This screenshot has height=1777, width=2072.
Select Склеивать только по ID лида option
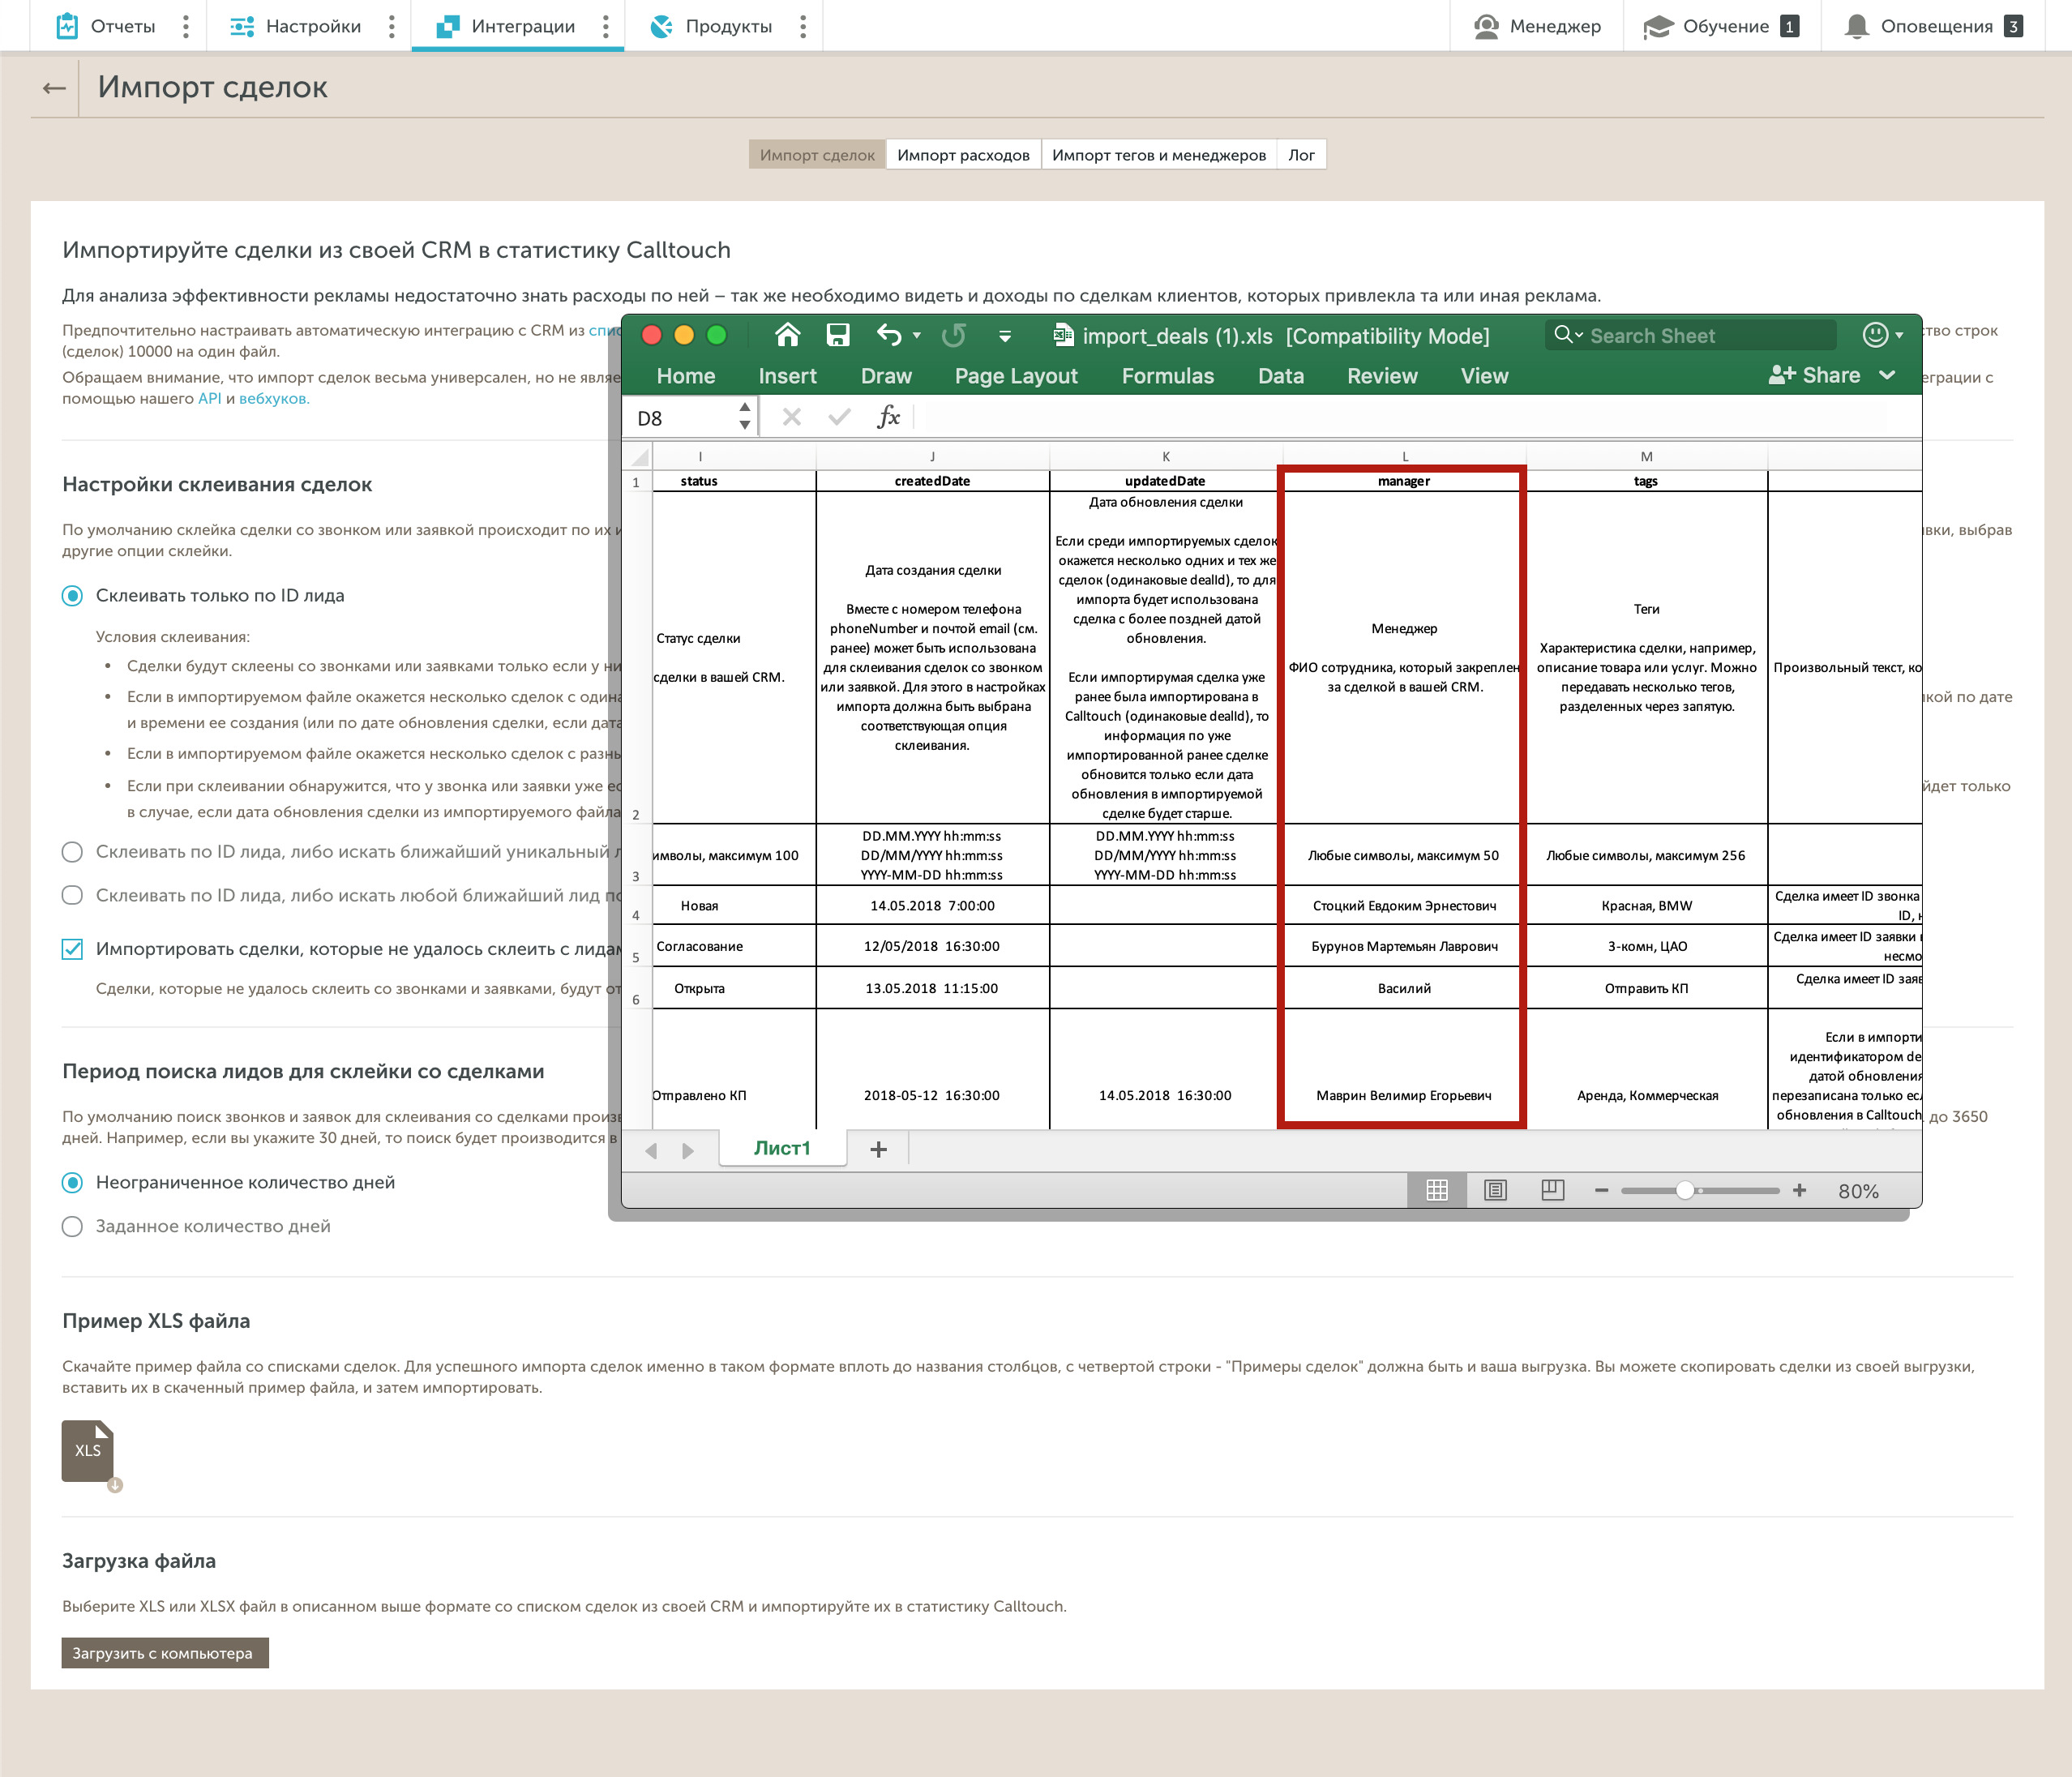coord(72,596)
